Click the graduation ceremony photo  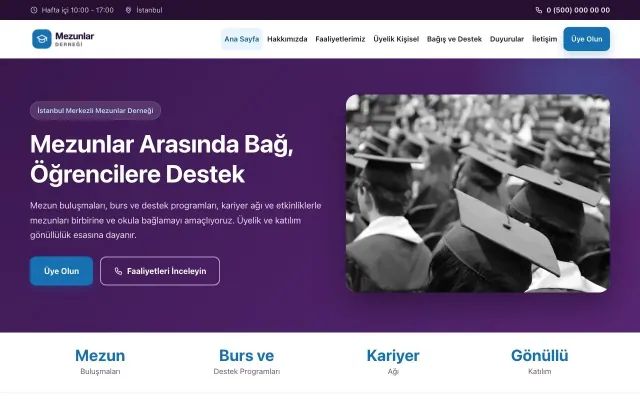478,193
